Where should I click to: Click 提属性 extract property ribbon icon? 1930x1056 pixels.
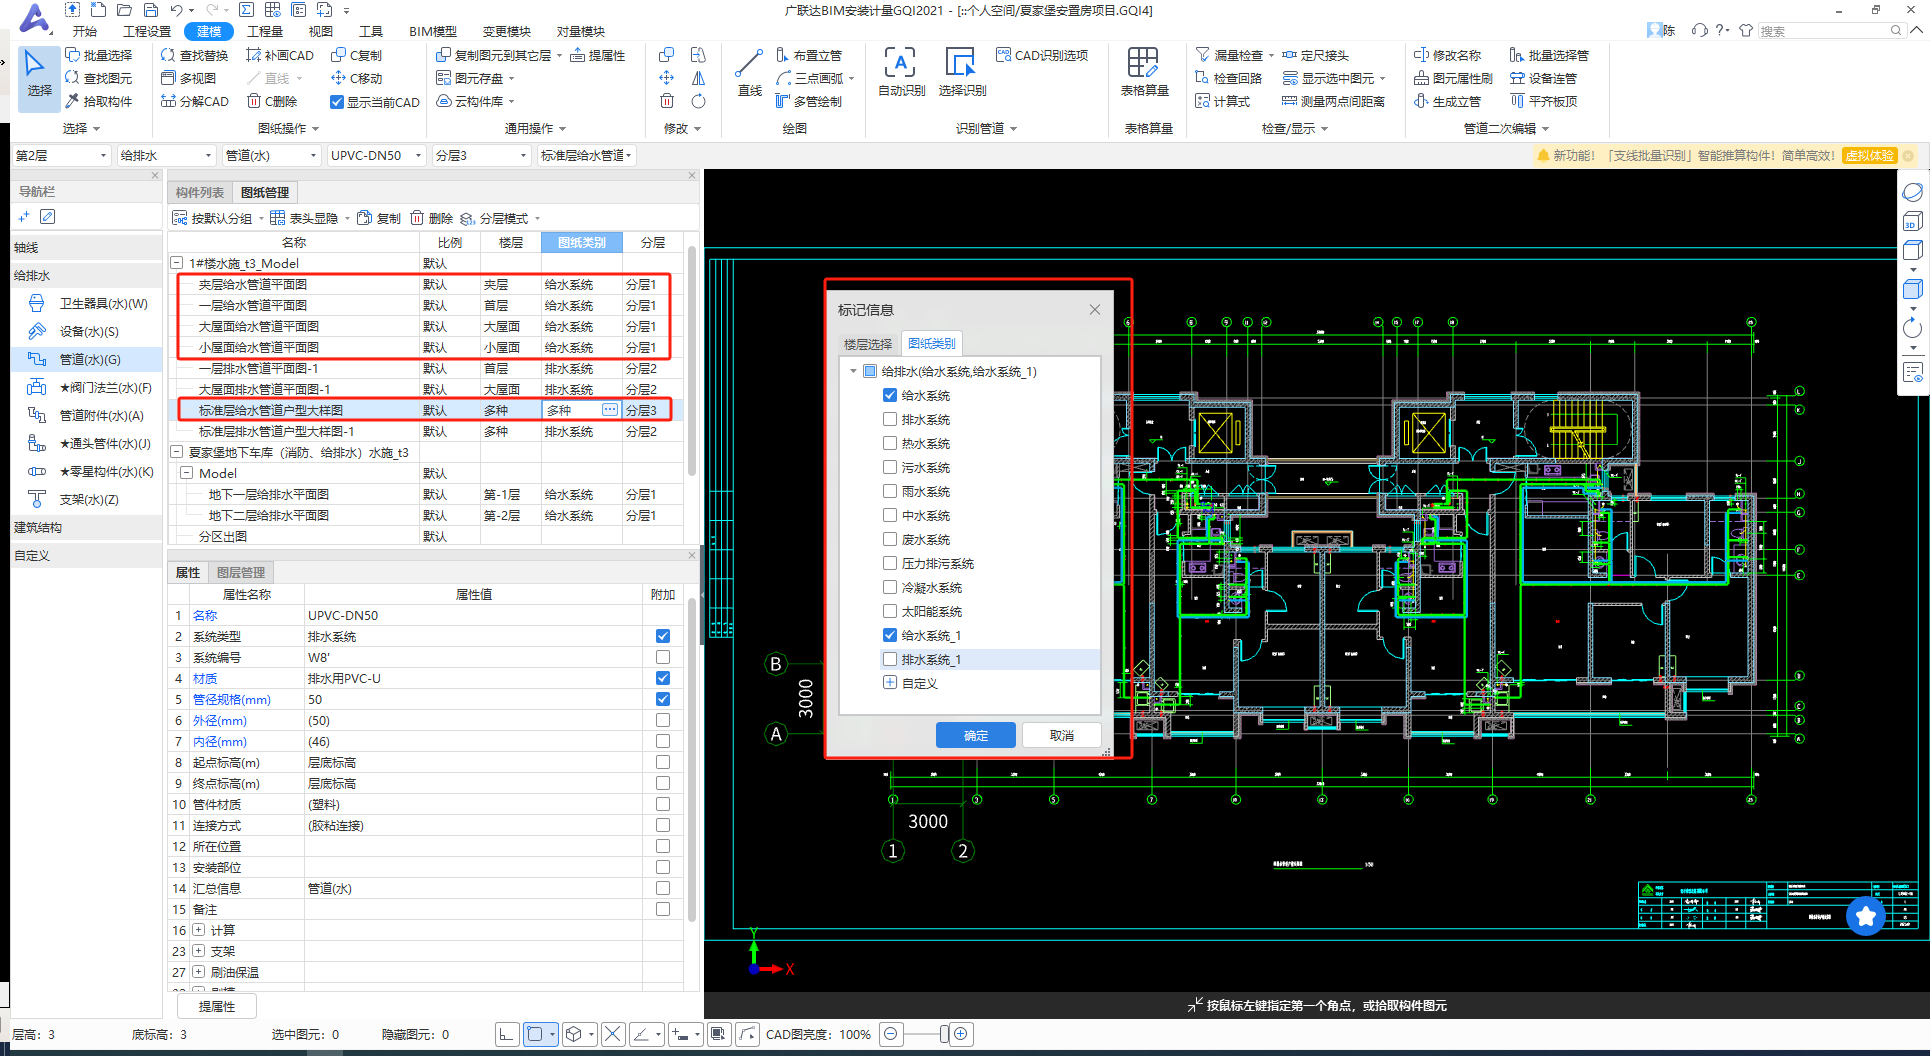coord(598,55)
